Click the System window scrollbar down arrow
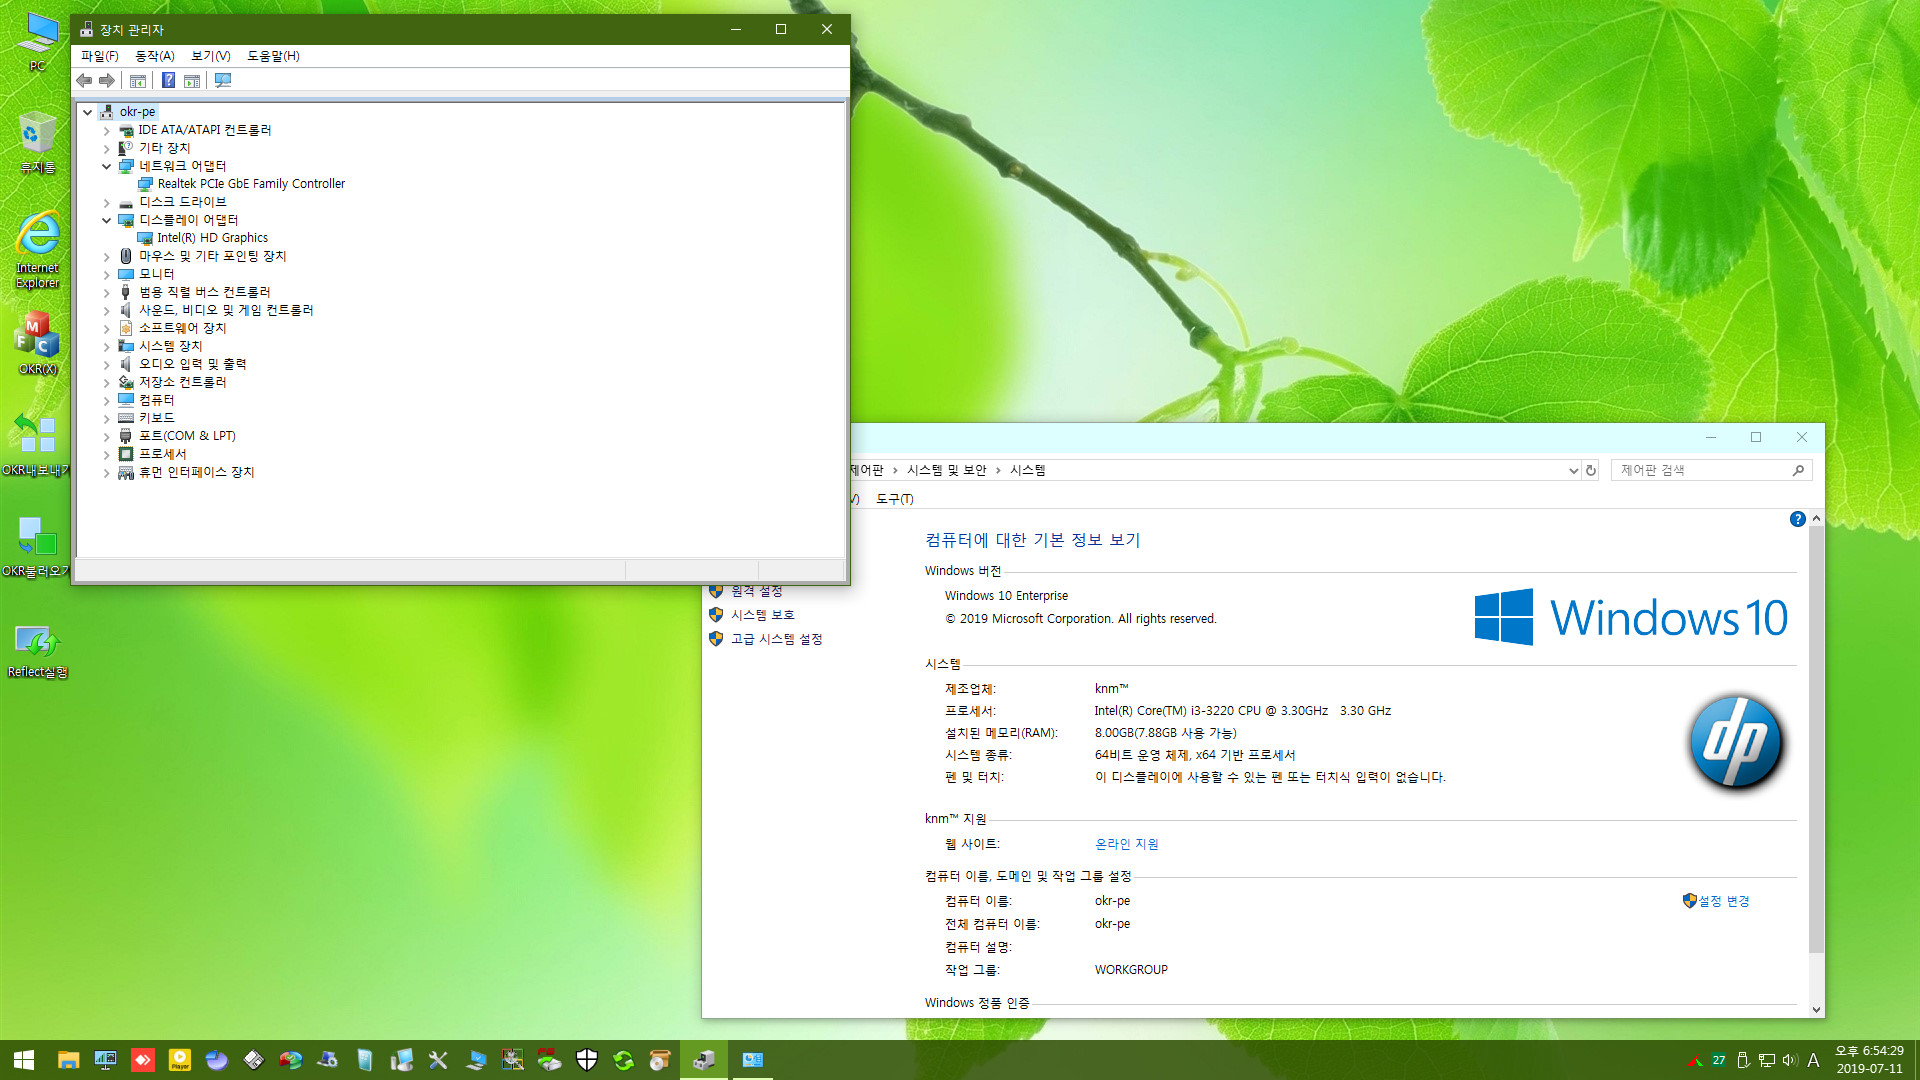Screen dimensions: 1920x1080 (1816, 1010)
